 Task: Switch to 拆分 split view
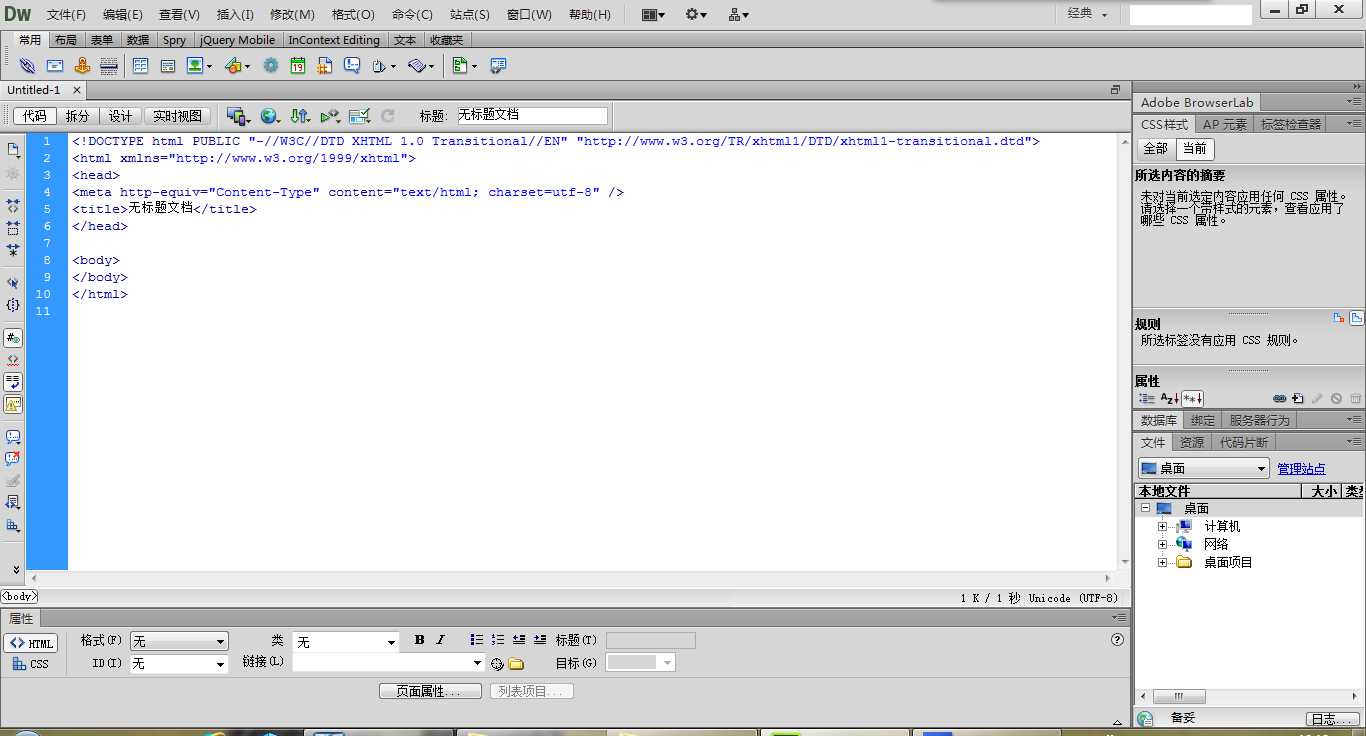point(77,116)
